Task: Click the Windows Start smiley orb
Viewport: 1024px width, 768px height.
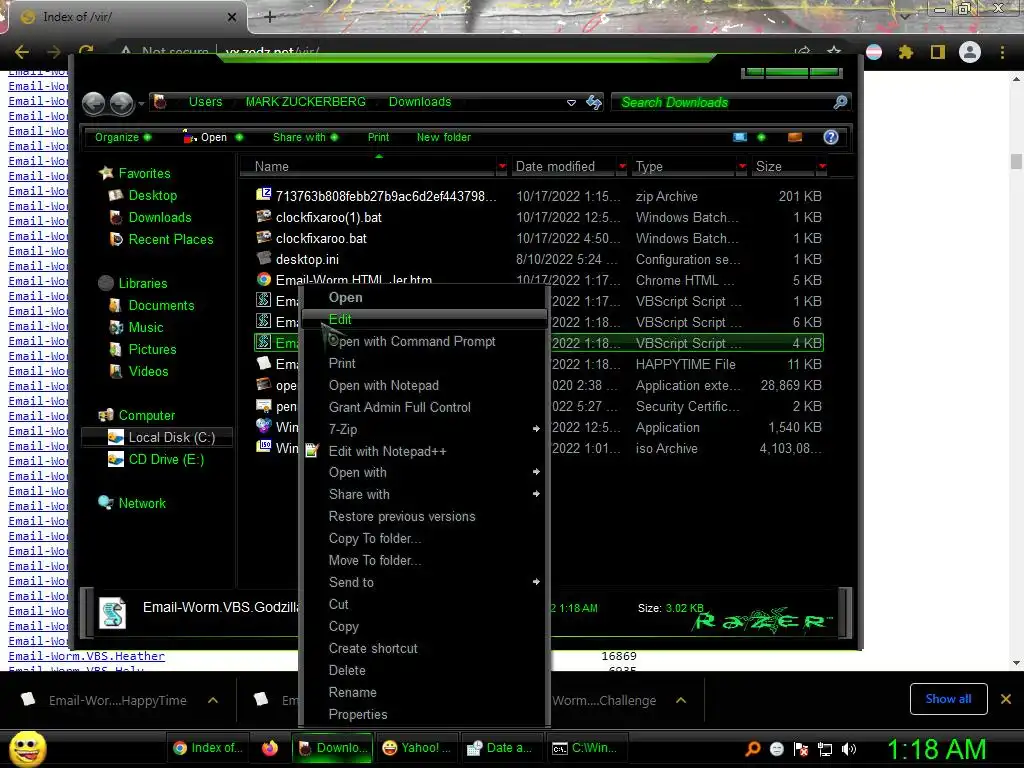Action: (27, 748)
